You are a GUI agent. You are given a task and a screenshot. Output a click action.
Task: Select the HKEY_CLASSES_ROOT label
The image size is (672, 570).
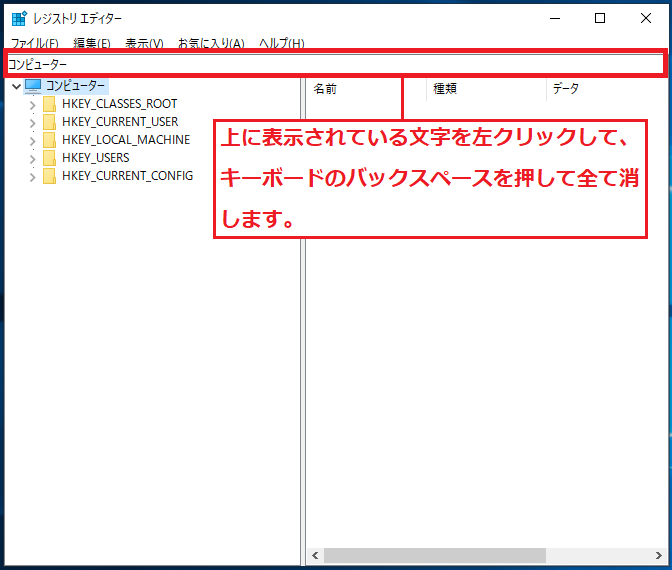click(120, 104)
